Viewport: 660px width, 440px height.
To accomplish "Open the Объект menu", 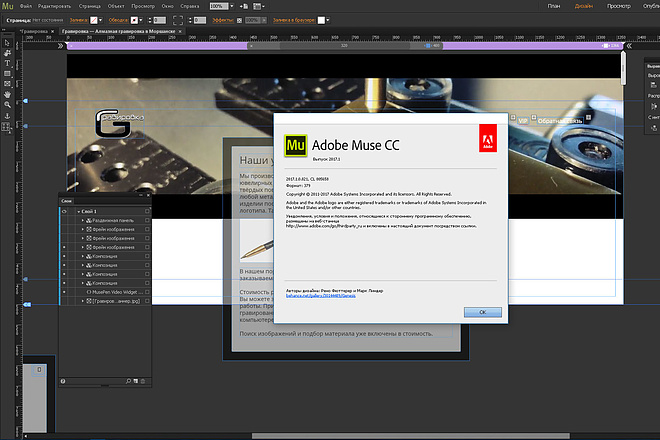I will point(116,6).
